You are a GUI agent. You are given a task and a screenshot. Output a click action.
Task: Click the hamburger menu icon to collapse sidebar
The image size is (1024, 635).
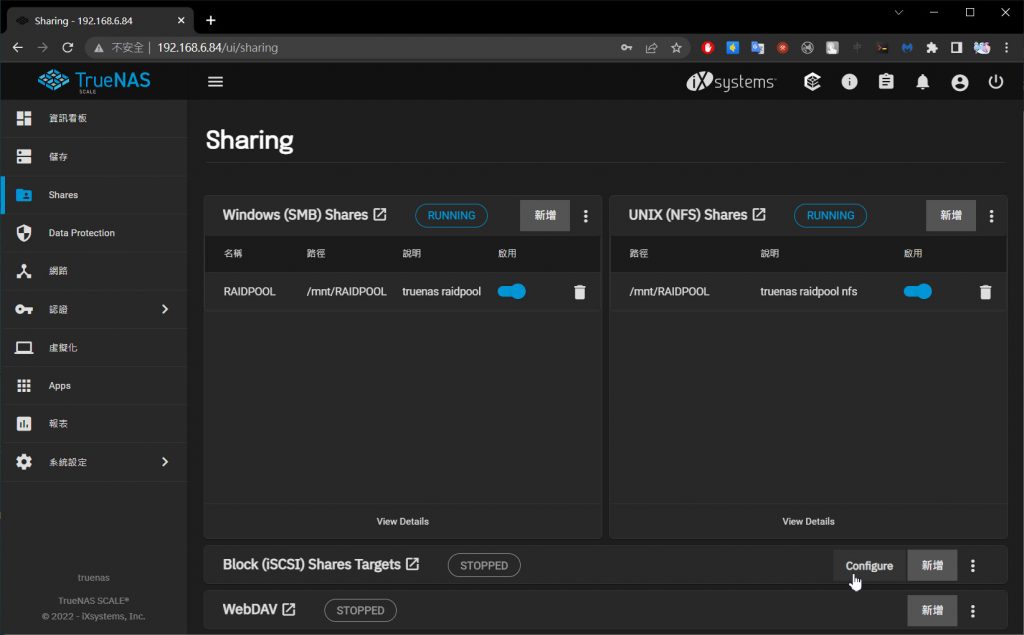(215, 82)
